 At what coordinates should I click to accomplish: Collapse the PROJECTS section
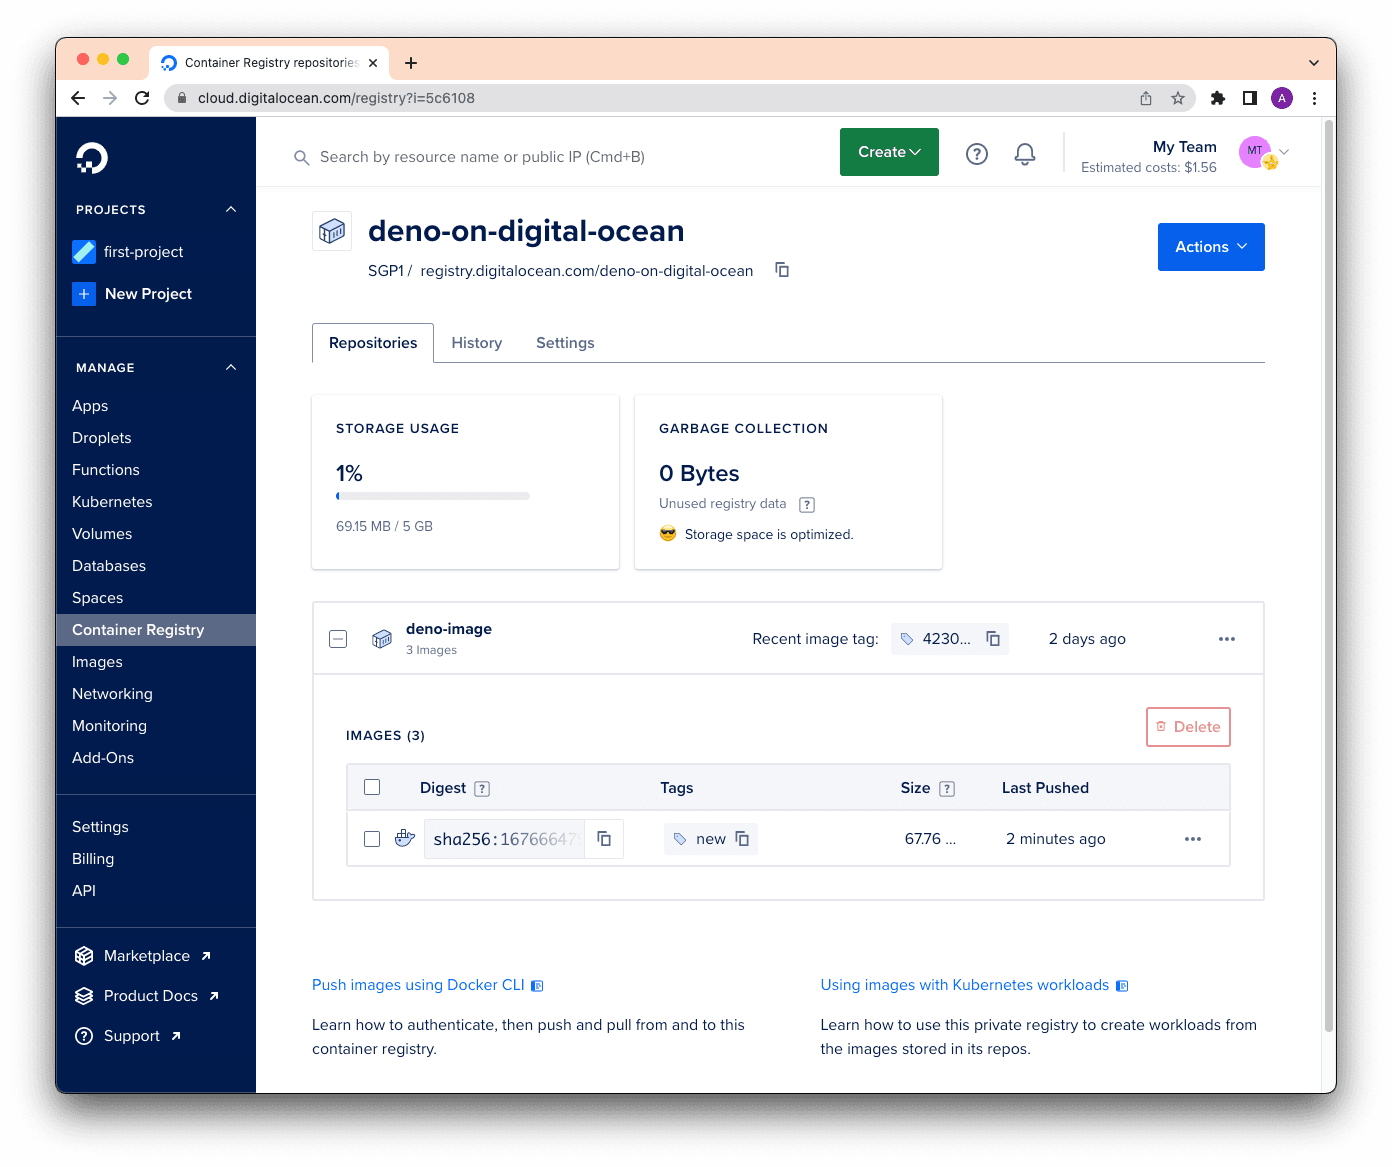(231, 209)
